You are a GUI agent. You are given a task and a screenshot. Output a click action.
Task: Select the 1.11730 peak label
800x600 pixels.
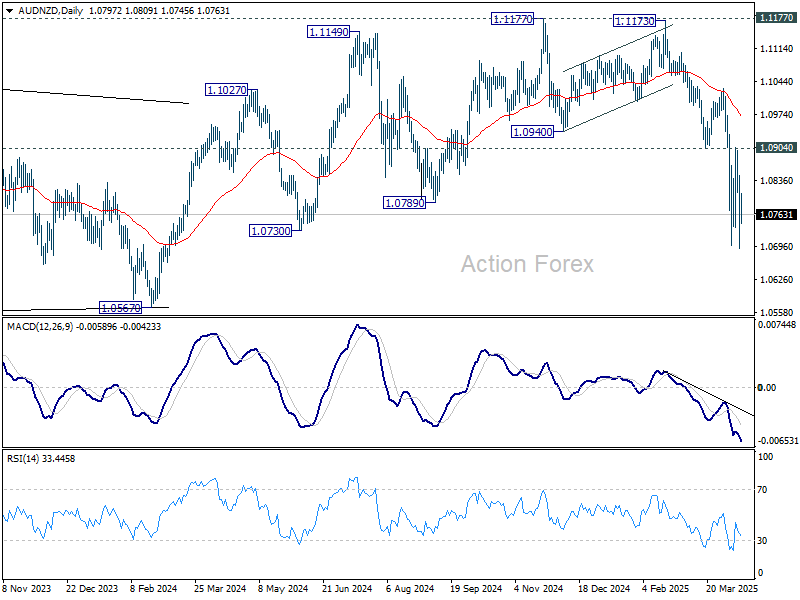coord(635,21)
